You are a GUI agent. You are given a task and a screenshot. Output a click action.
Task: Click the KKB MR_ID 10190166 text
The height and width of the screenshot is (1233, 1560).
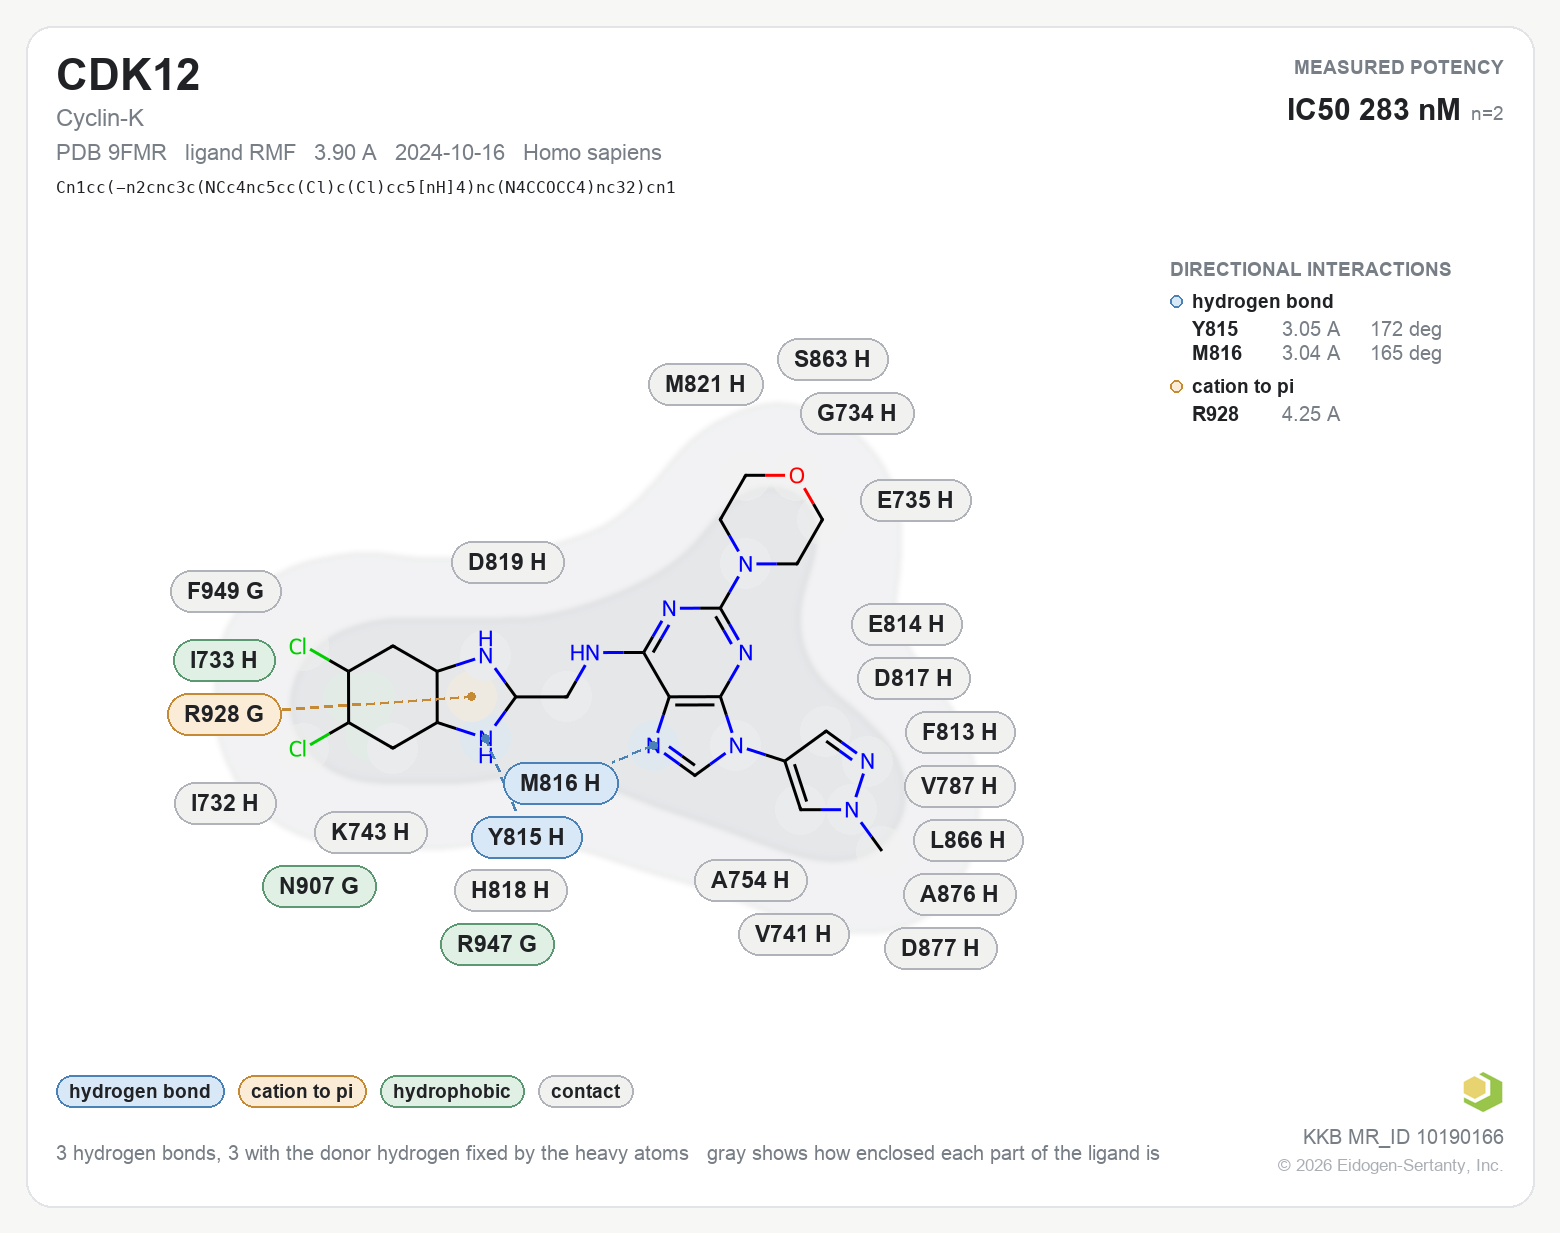click(1403, 1137)
